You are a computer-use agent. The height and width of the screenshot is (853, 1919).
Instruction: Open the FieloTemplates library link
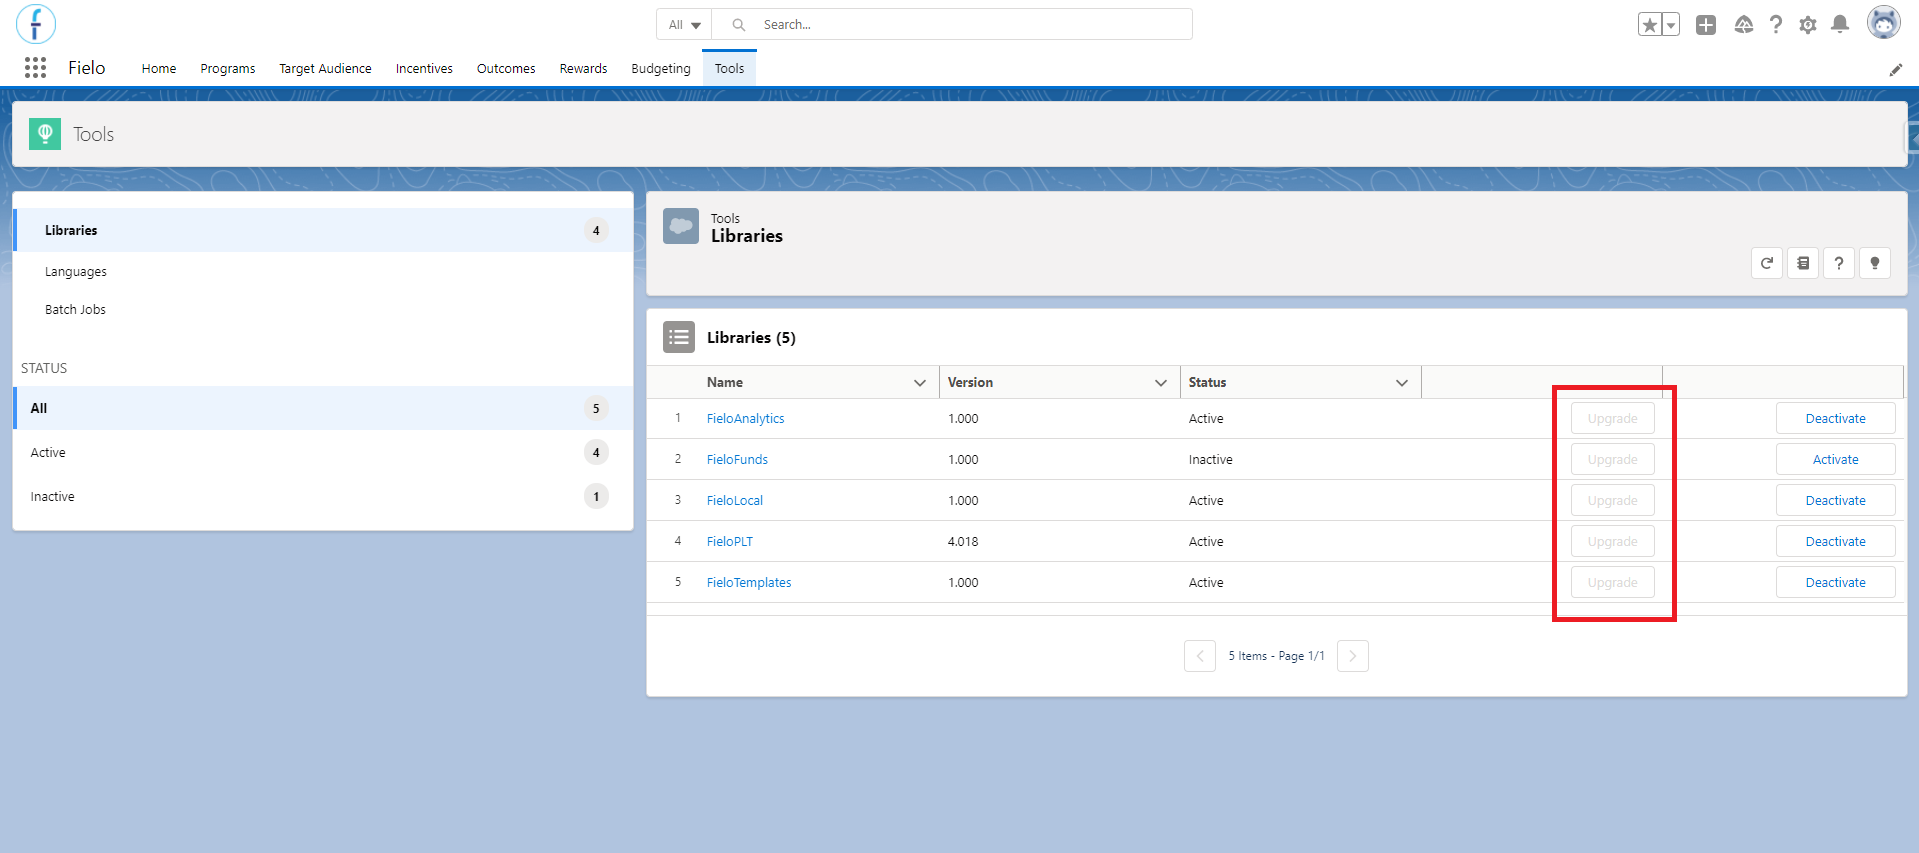pyautogui.click(x=749, y=583)
